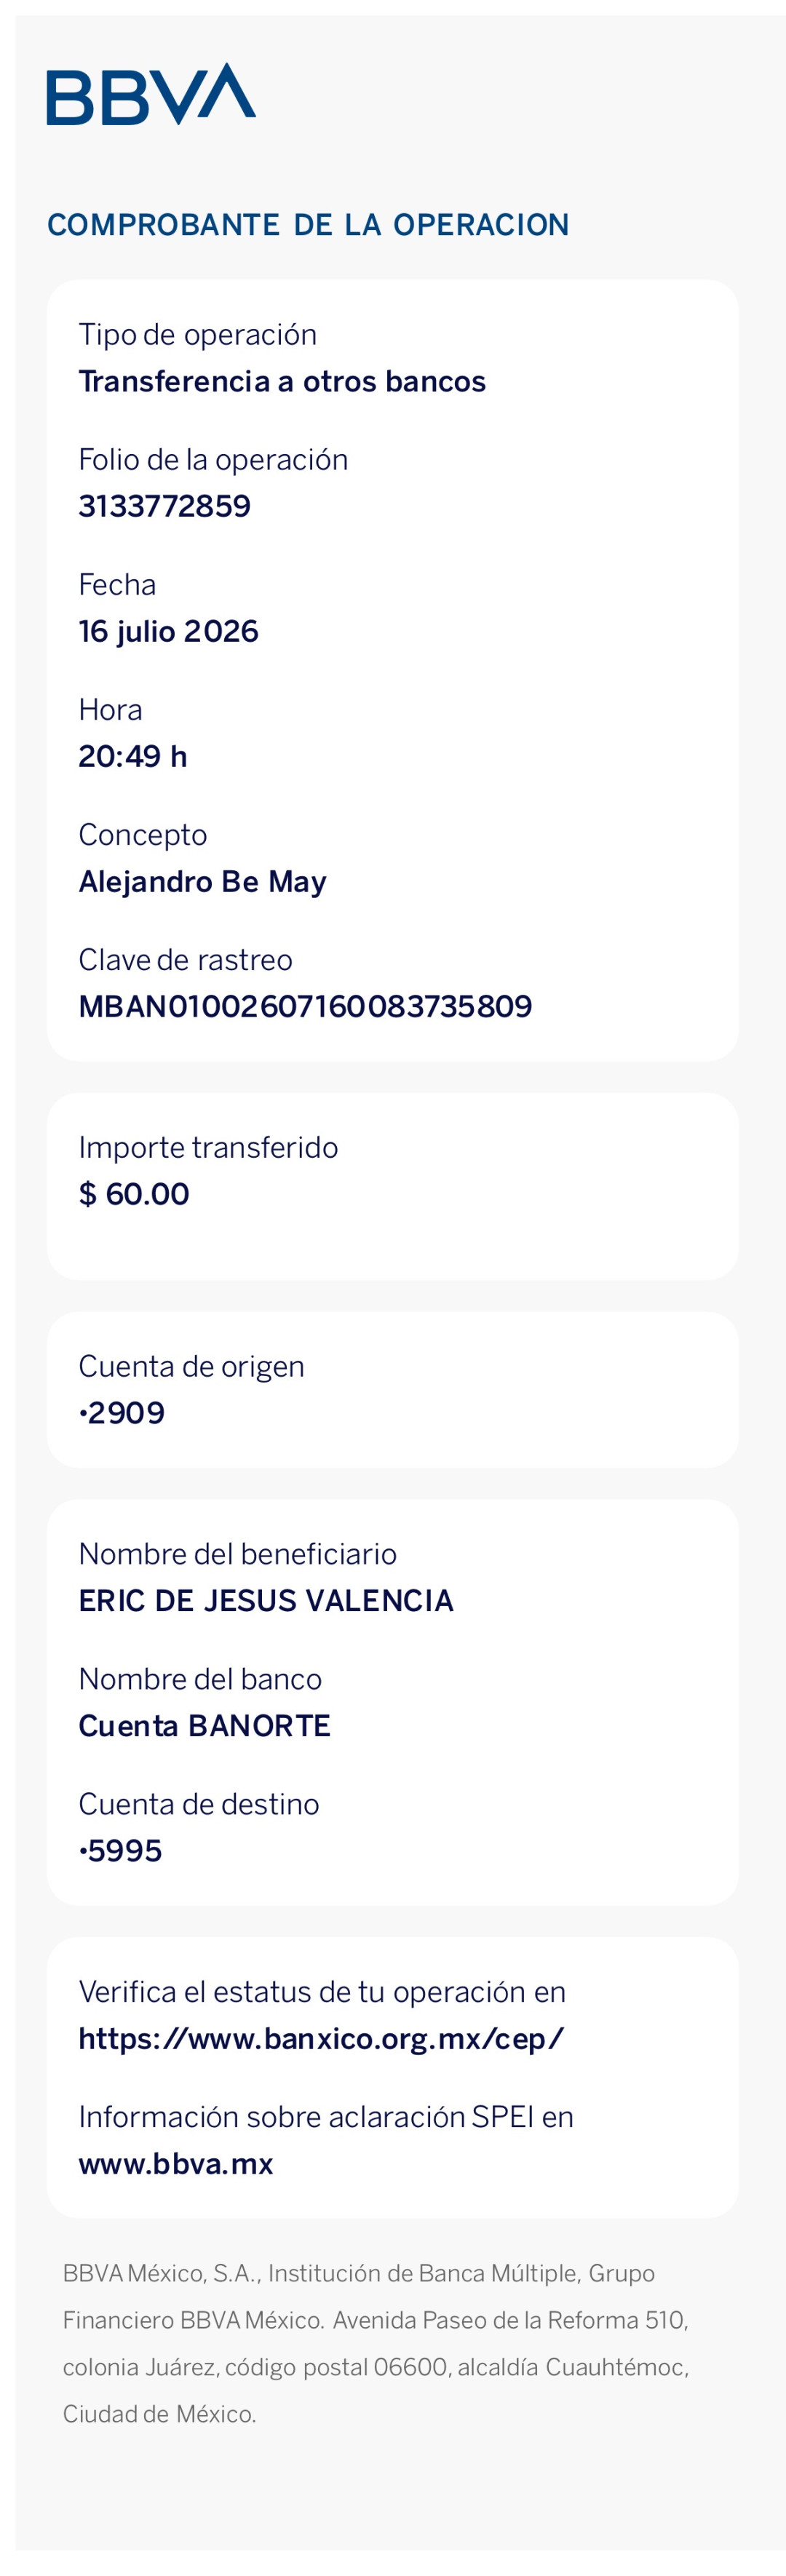Click Transferencia a otros bancos text

click(282, 381)
